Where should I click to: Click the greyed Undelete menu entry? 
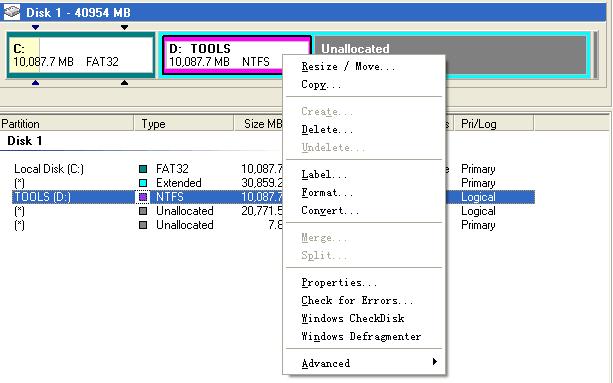coord(333,147)
